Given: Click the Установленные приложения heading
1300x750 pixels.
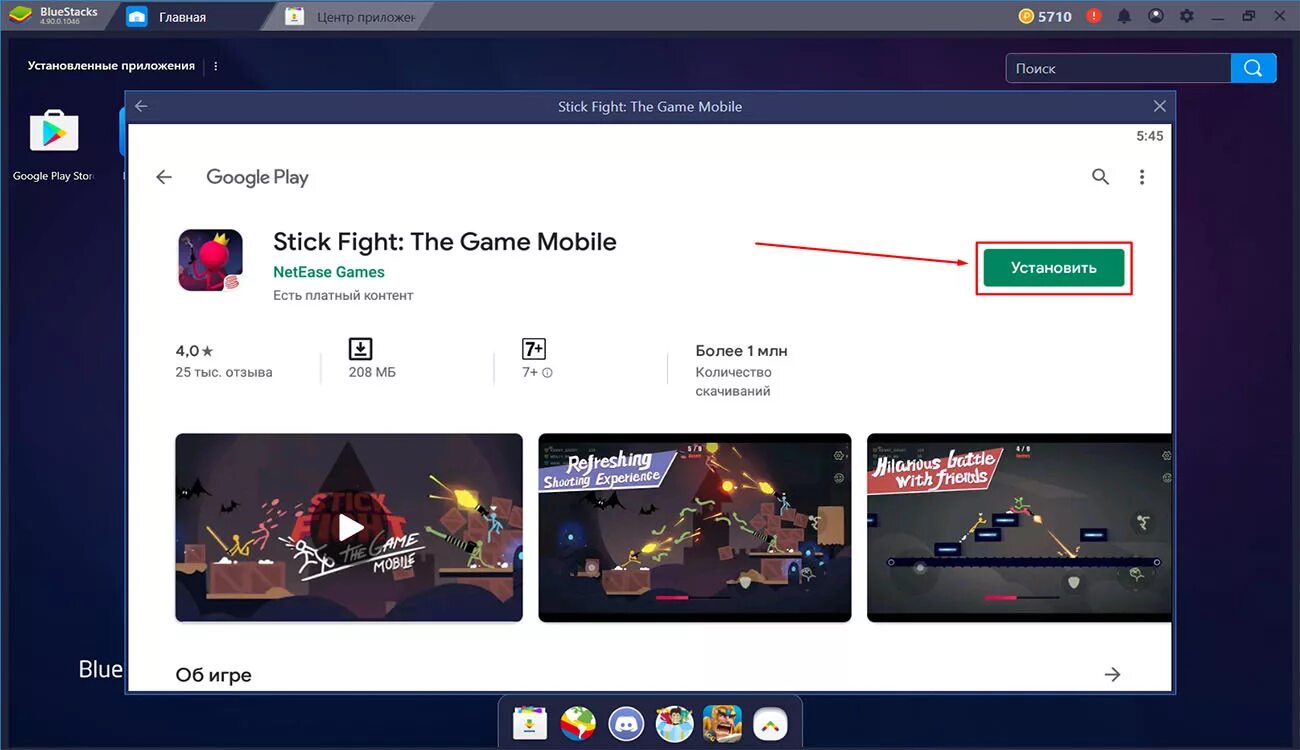Looking at the screenshot, I should [111, 66].
